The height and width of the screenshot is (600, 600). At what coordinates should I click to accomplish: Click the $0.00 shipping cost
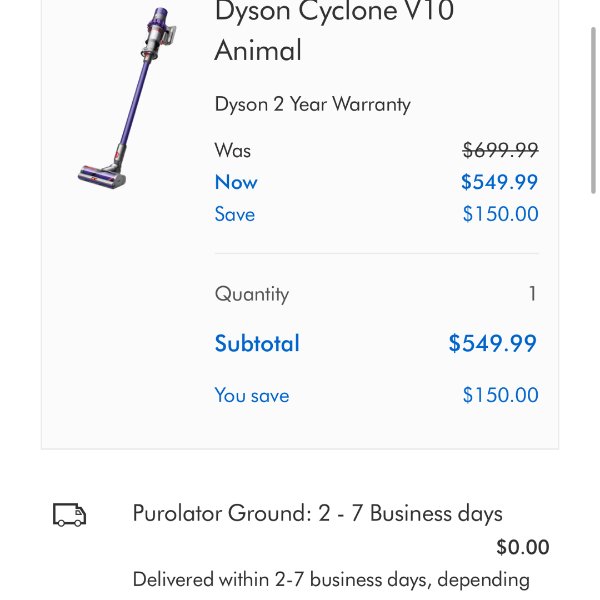pos(522,547)
